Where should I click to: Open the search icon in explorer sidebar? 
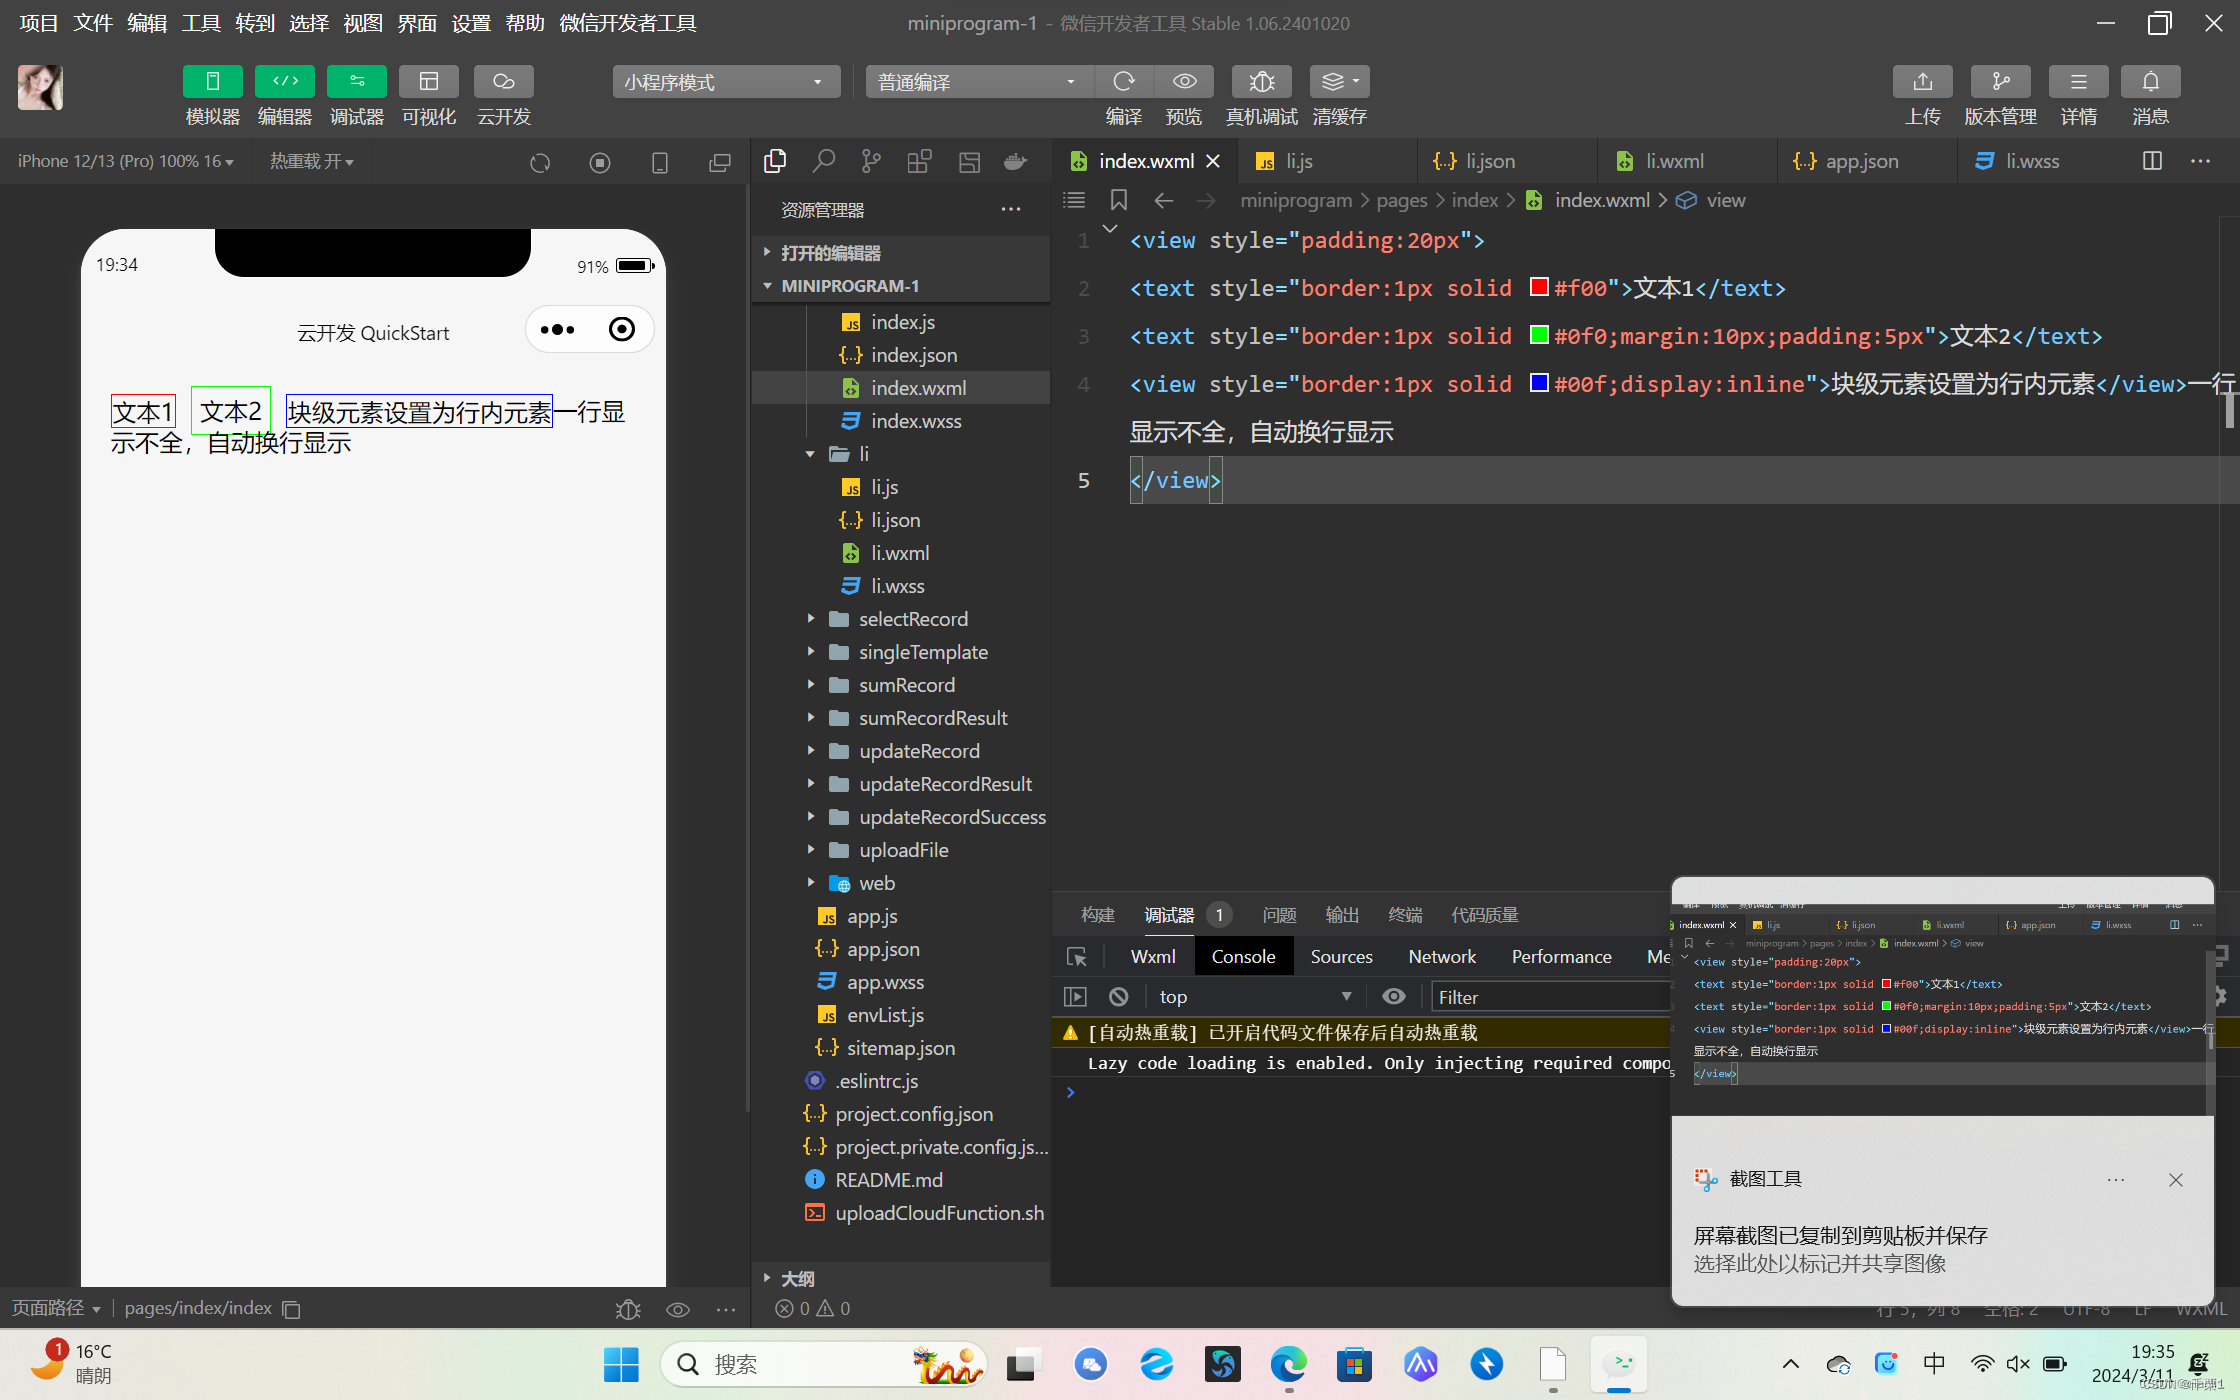(x=823, y=161)
